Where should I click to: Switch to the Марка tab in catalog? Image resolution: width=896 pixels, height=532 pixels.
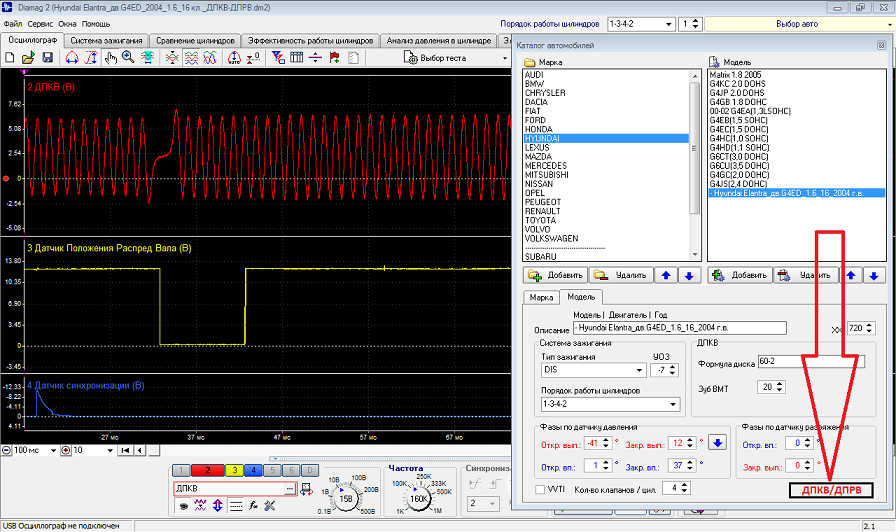(541, 298)
